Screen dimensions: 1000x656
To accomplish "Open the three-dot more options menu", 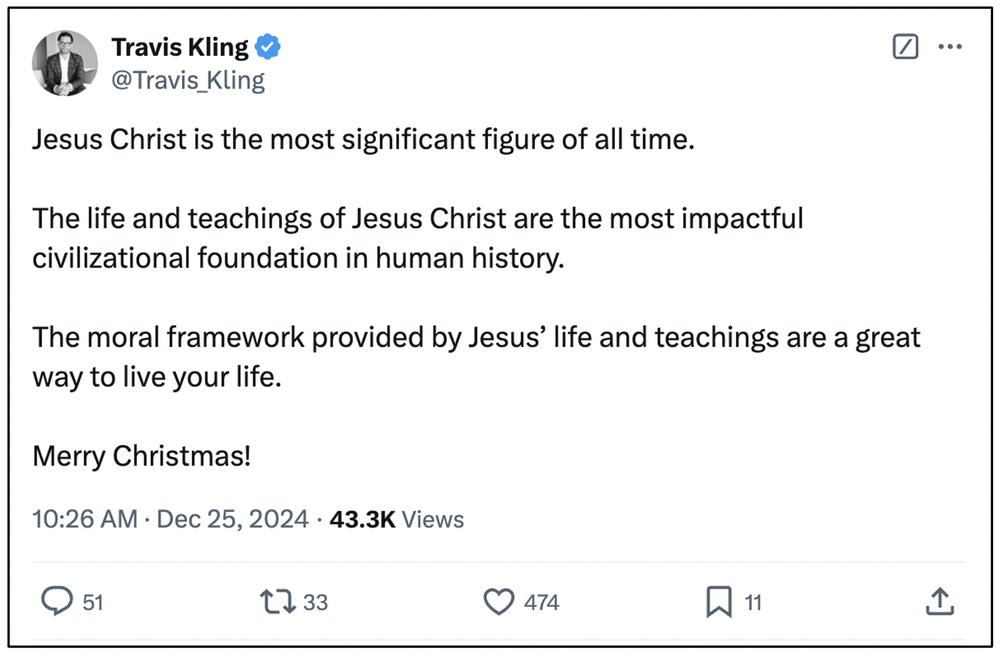I will 949,47.
